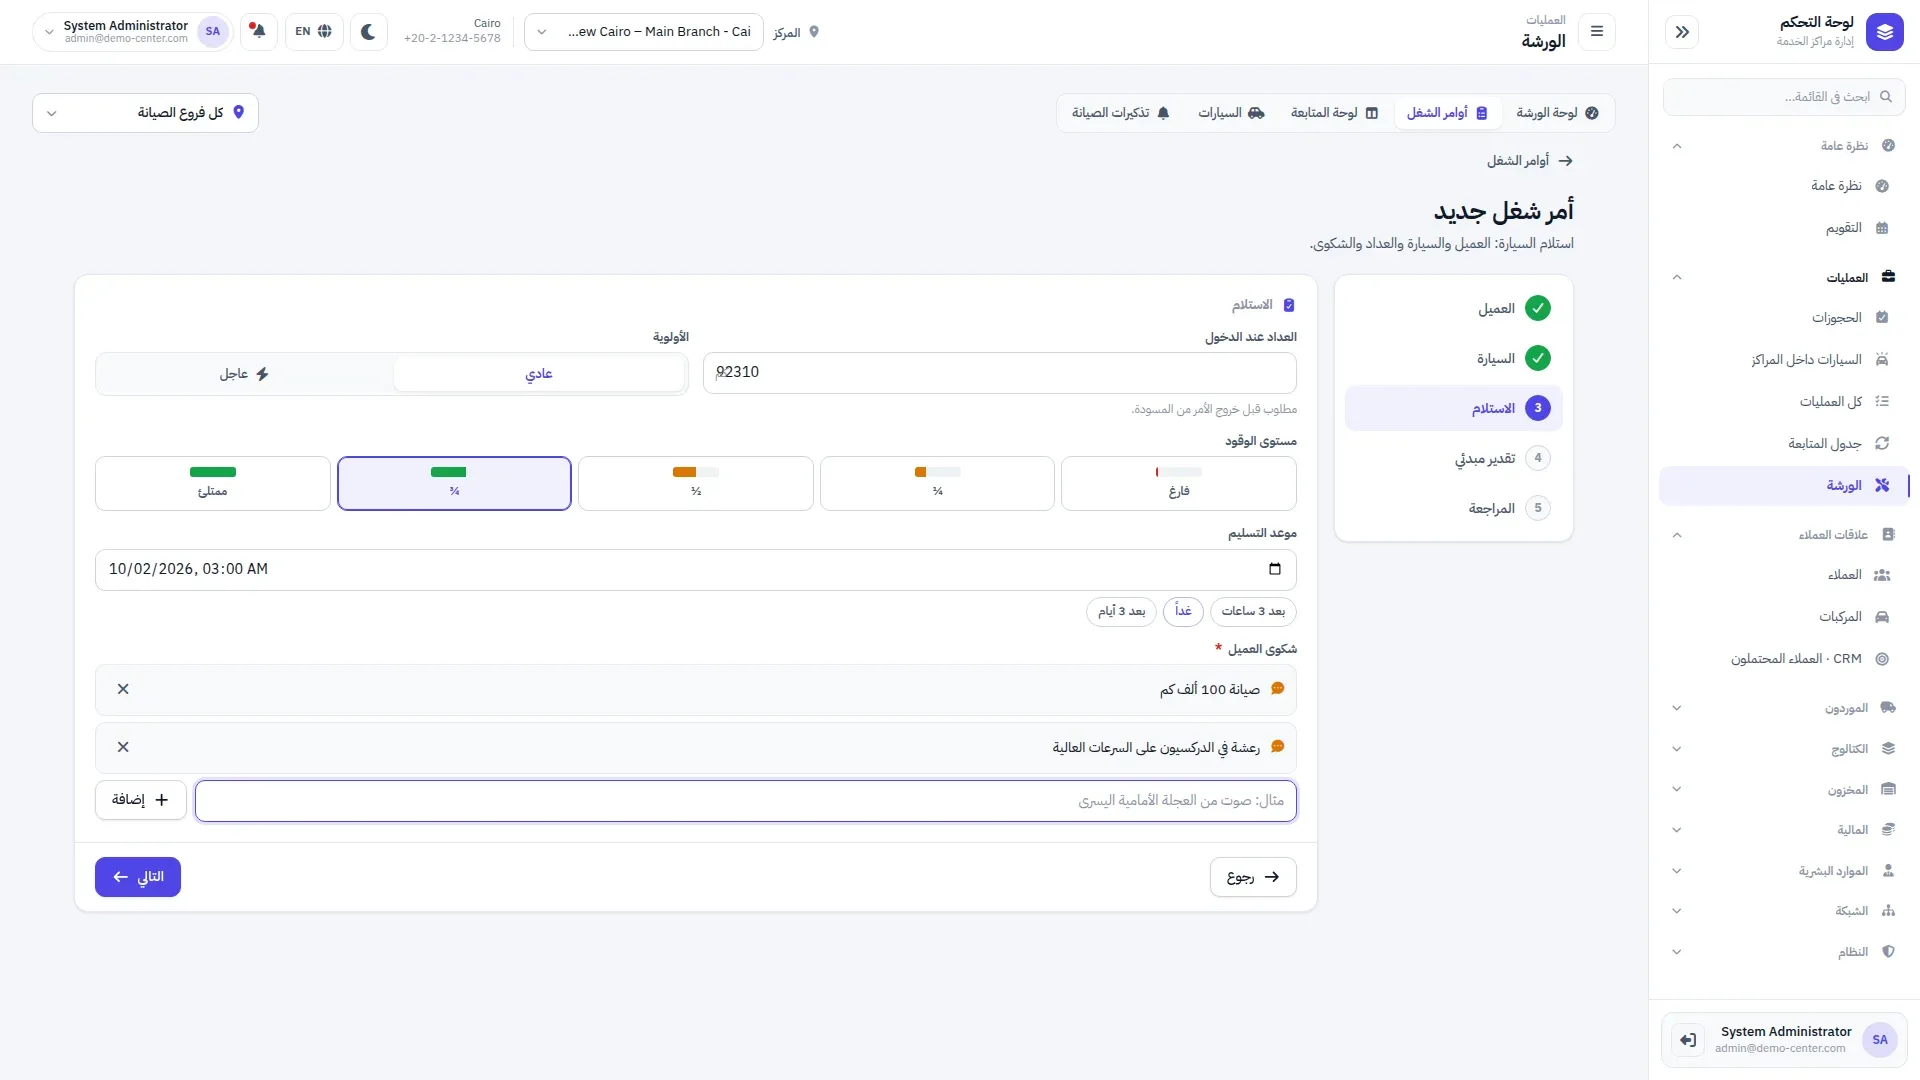Screen dimensions: 1920x1080
Task: Expand المالية section in sidebar
Action: pos(1783,830)
